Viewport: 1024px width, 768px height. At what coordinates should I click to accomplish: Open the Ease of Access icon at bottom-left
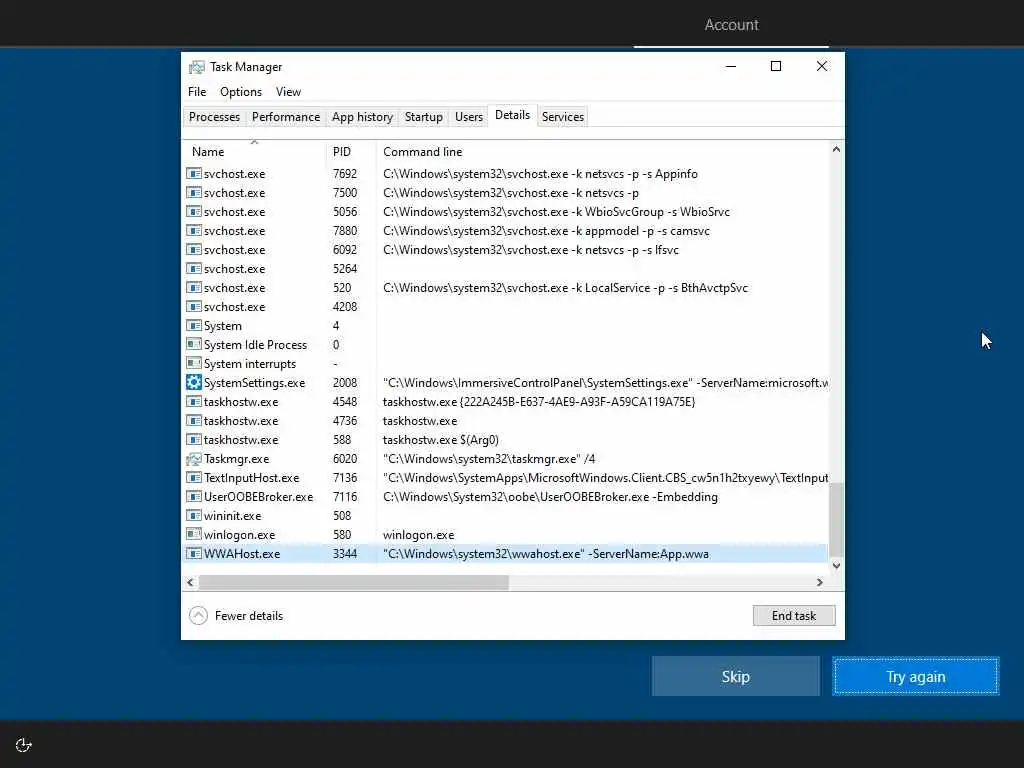(x=24, y=745)
